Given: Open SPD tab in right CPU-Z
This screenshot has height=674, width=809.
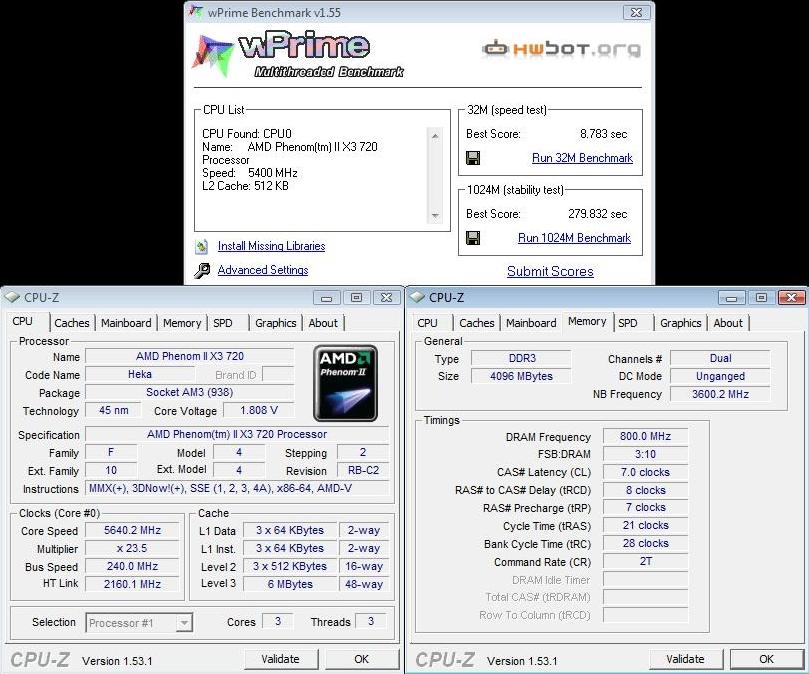Looking at the screenshot, I should tap(628, 323).
